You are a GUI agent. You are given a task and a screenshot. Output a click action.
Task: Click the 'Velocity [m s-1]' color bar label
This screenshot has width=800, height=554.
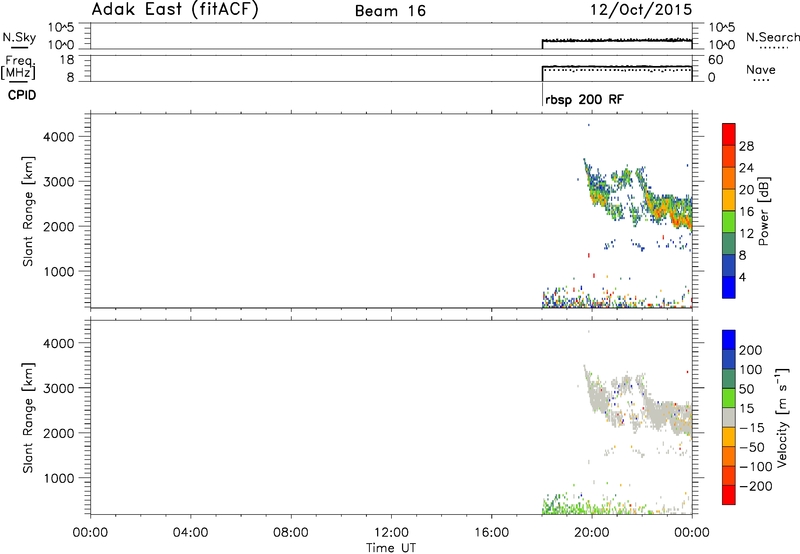[x=782, y=418]
